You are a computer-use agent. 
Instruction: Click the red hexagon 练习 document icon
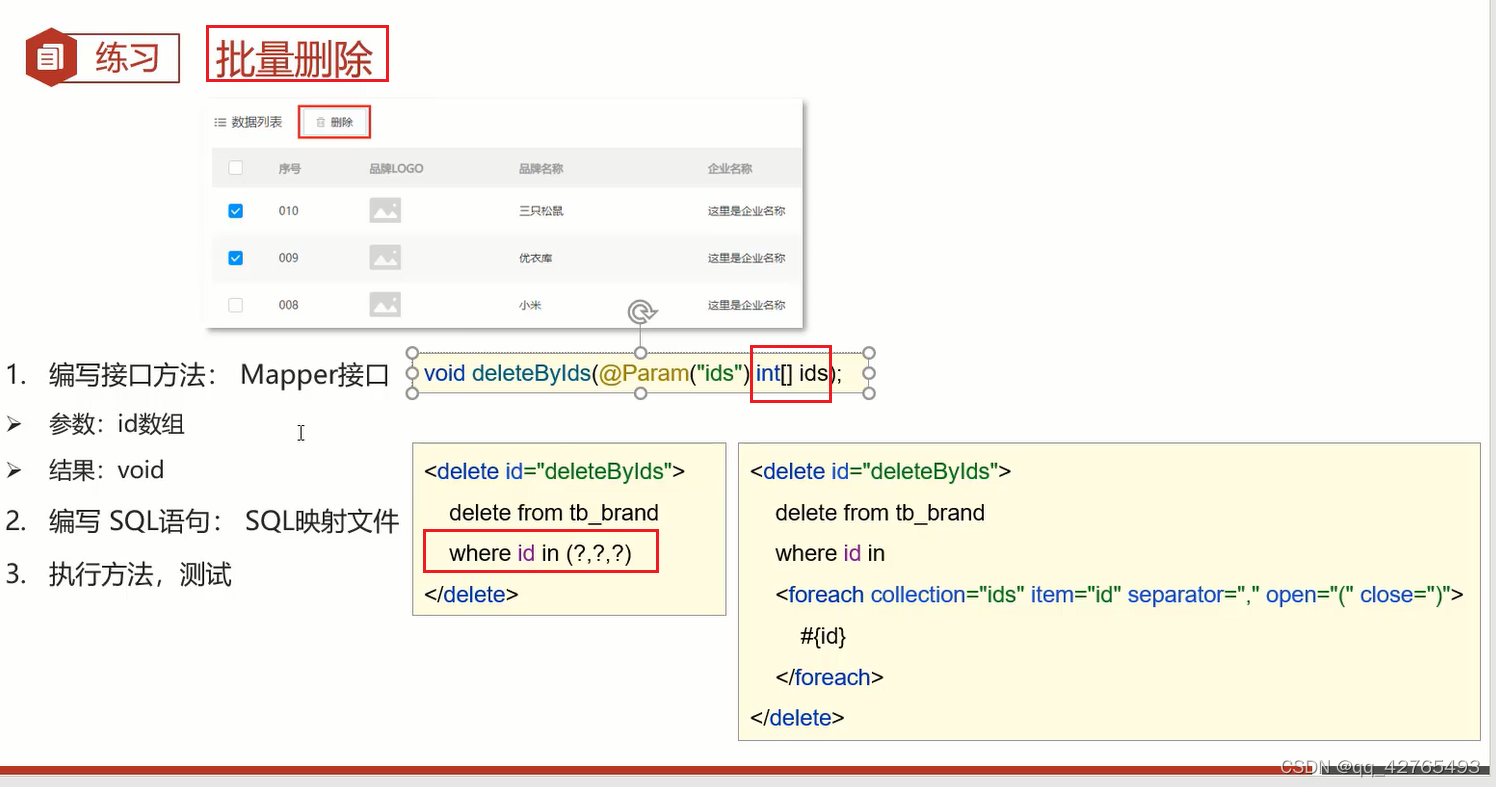coord(50,57)
